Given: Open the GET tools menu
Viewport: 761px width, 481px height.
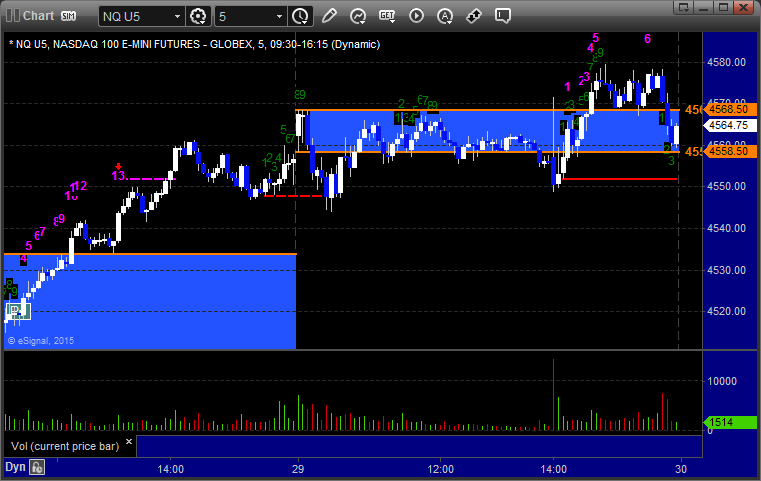Looking at the screenshot, I should pos(387,16).
